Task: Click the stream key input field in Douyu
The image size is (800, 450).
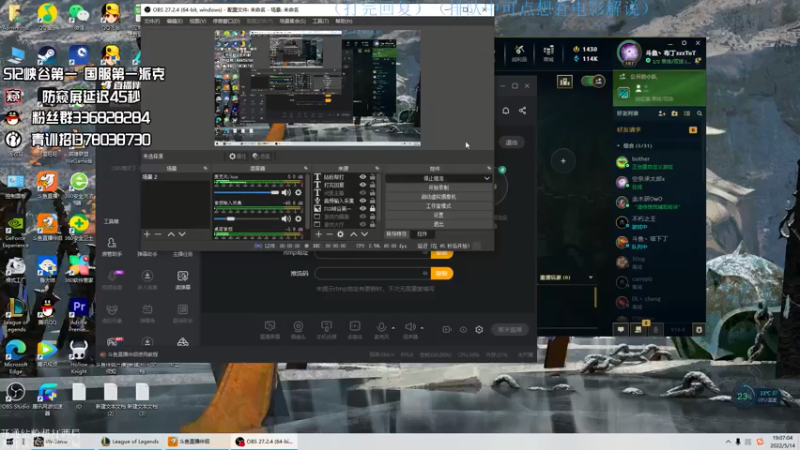Action: 371,273
